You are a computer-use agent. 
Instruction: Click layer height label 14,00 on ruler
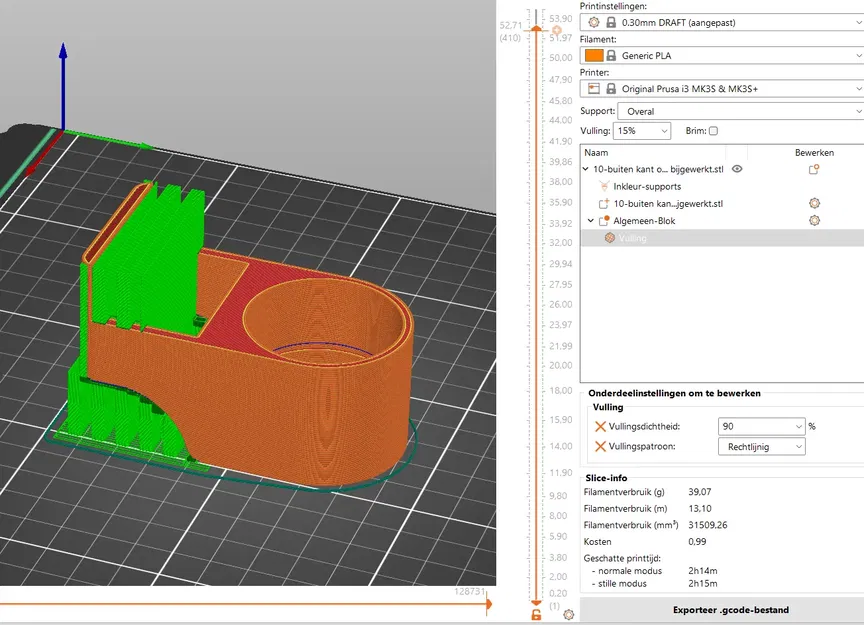tap(560, 446)
